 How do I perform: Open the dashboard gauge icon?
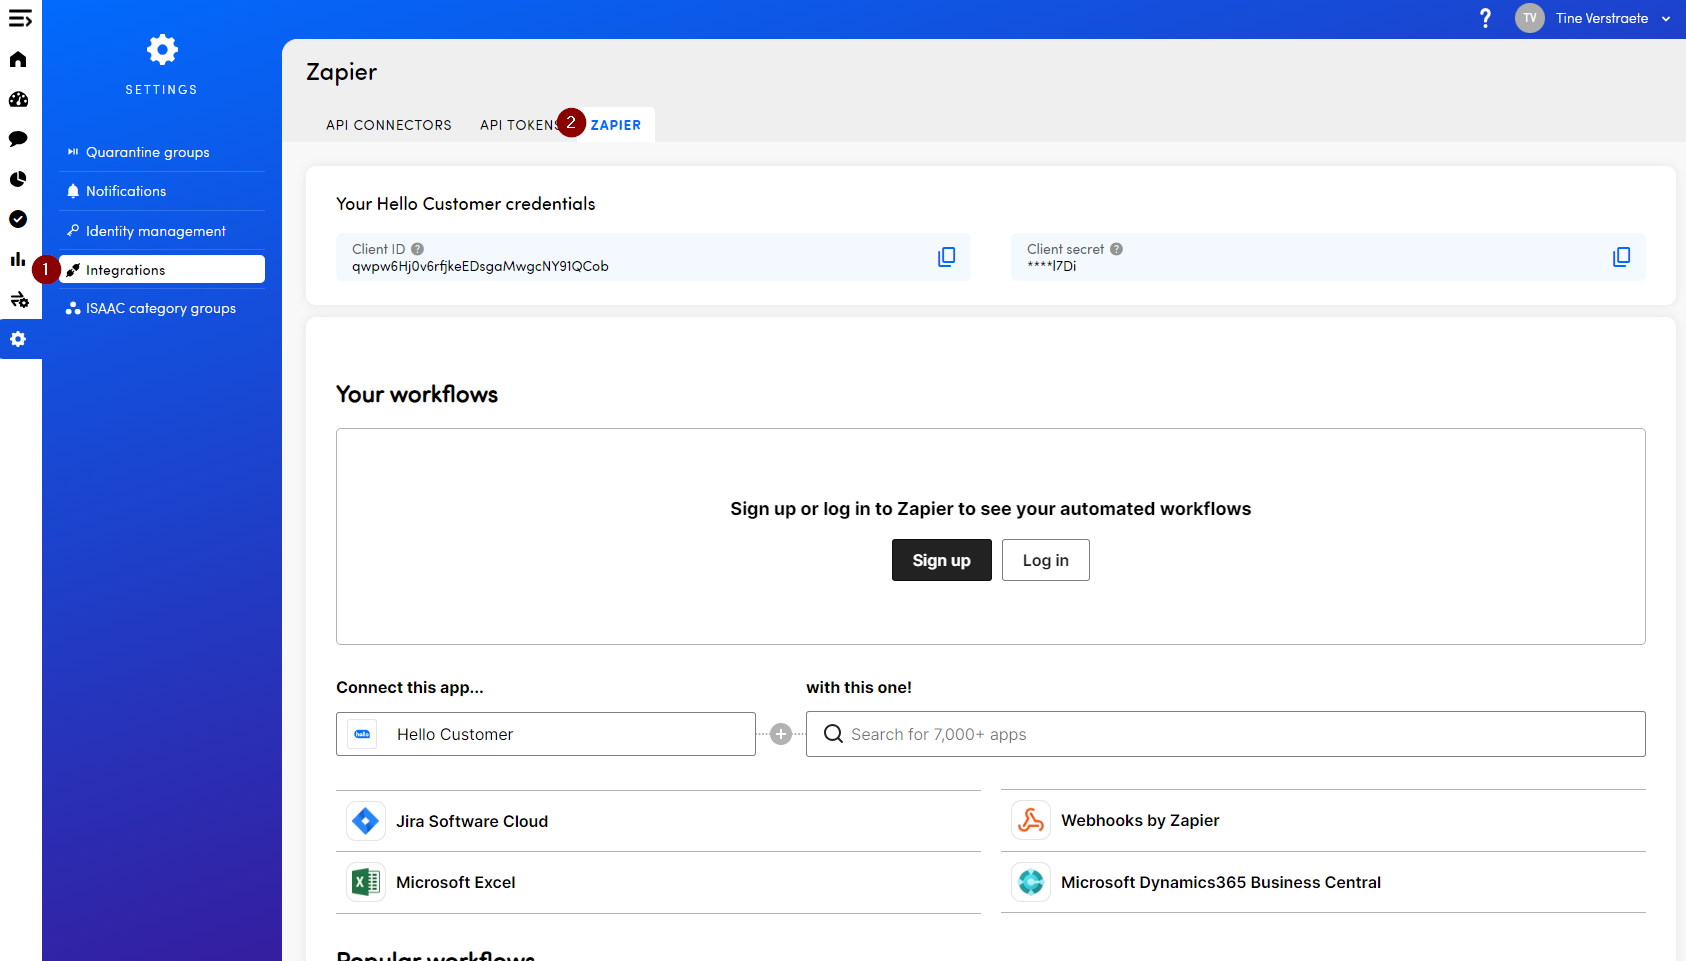(x=18, y=100)
